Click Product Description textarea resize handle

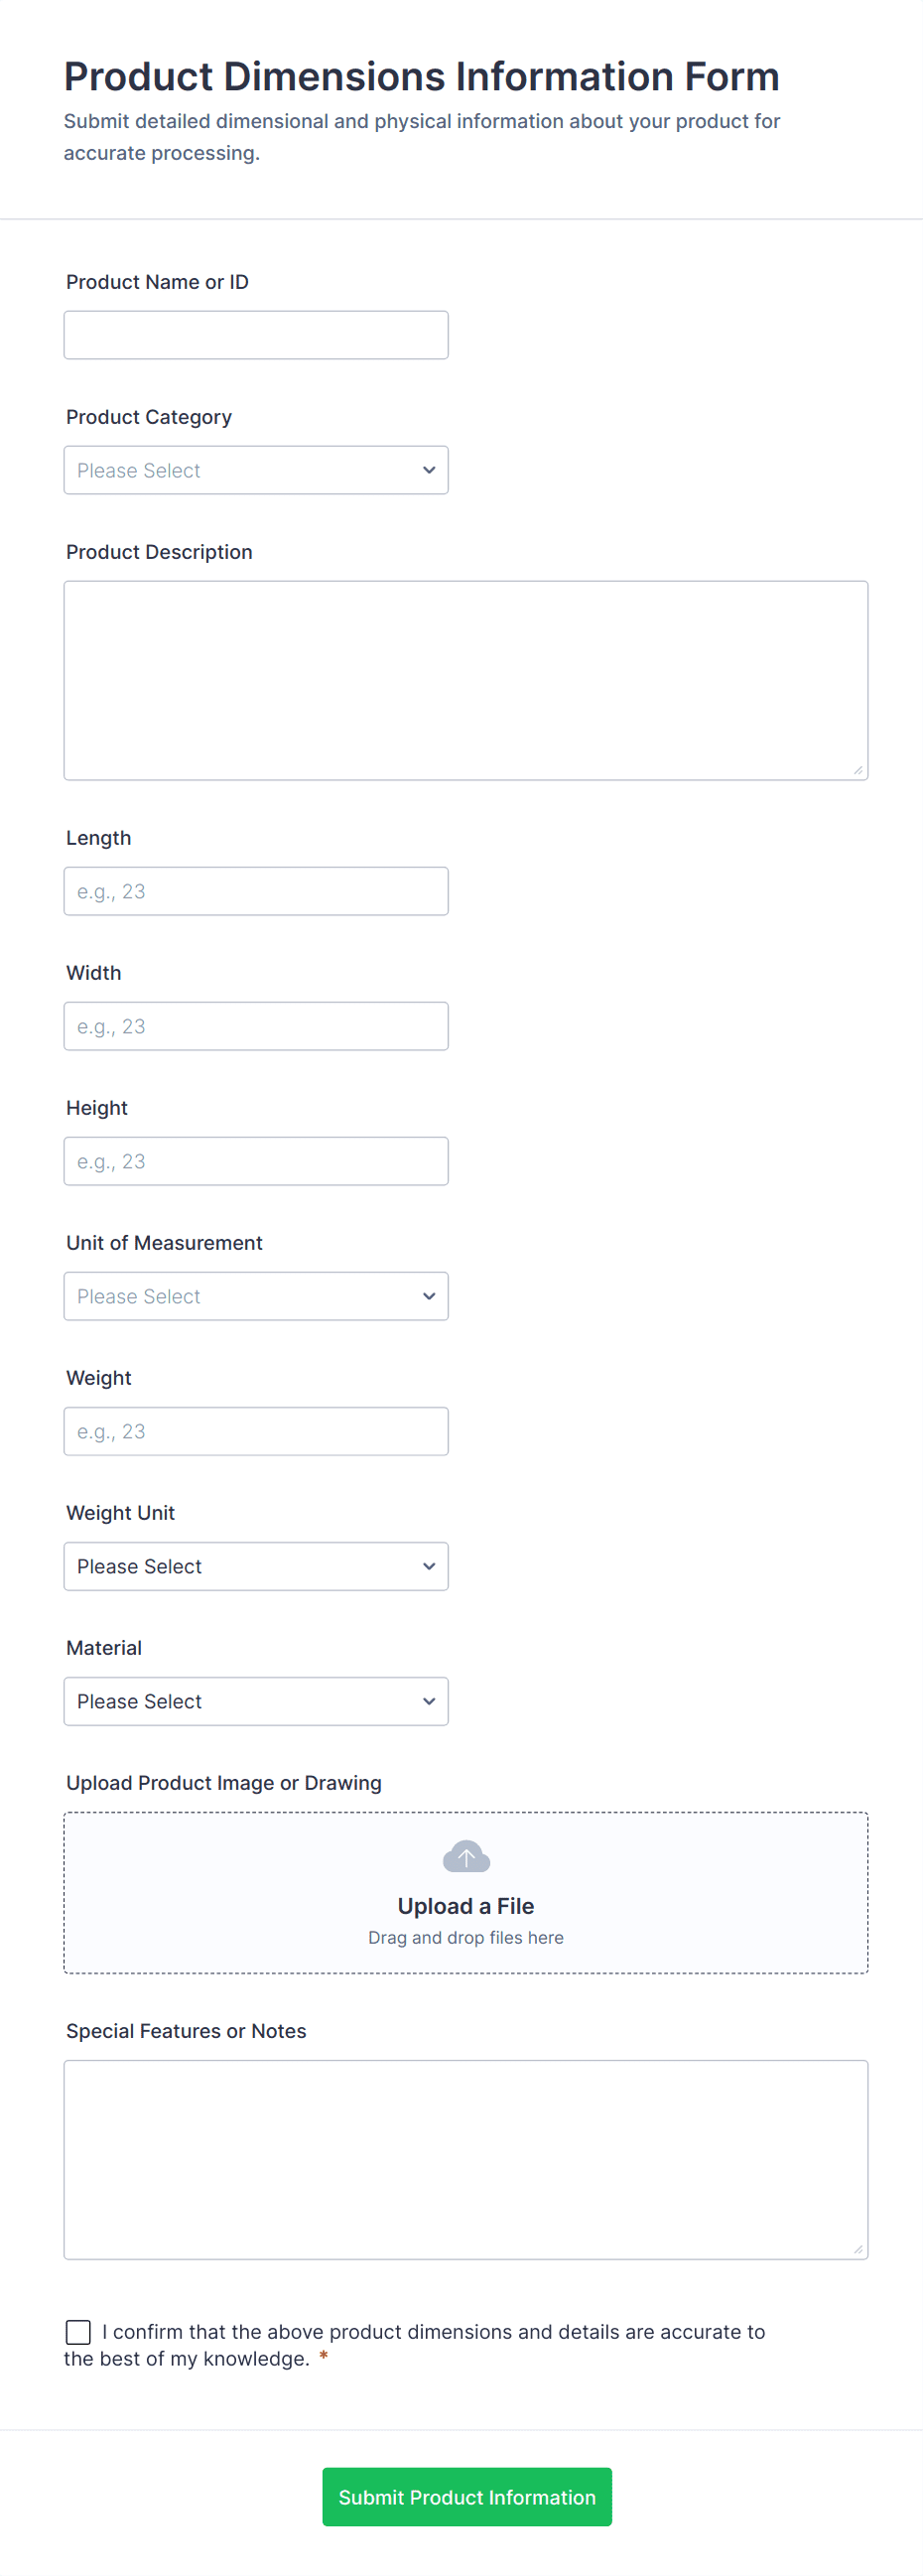(x=858, y=770)
